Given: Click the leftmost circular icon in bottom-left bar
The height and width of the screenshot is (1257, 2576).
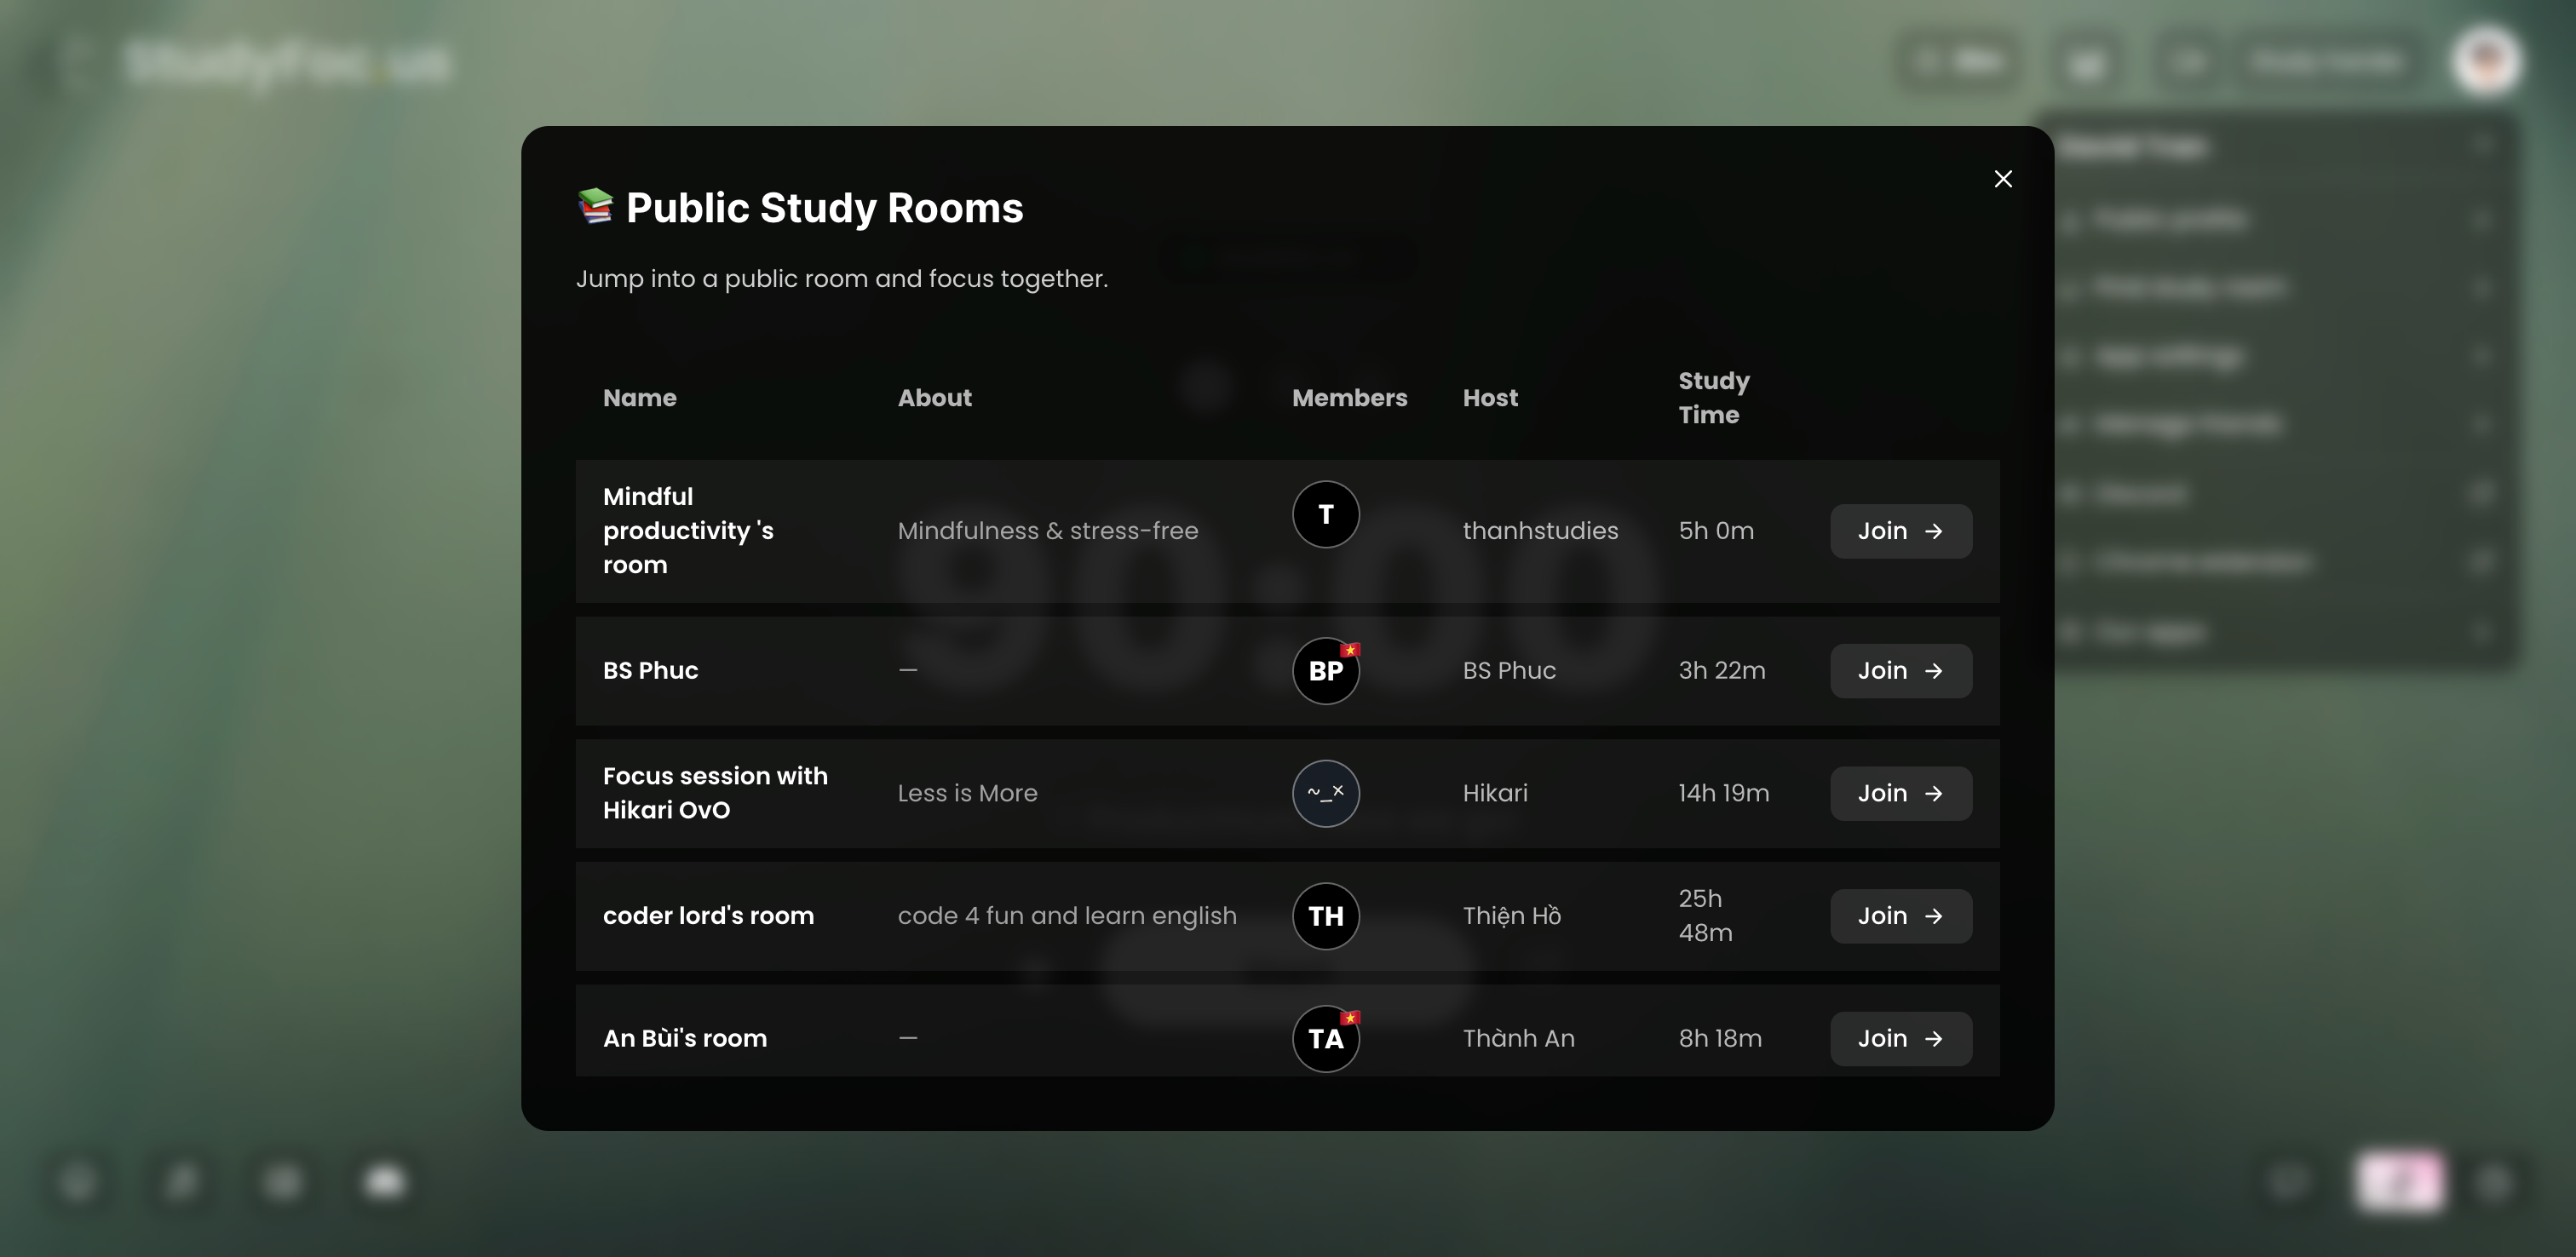Looking at the screenshot, I should tap(79, 1182).
